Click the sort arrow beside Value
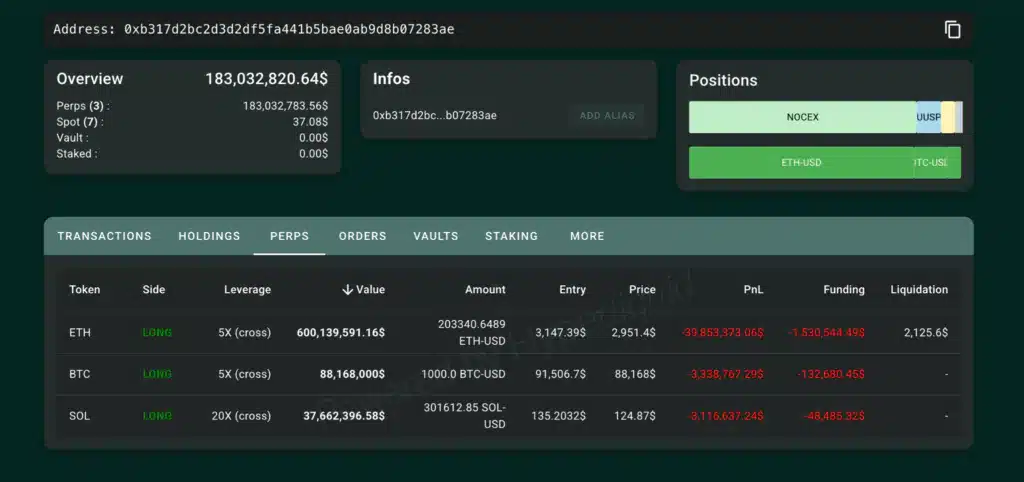 click(x=347, y=290)
